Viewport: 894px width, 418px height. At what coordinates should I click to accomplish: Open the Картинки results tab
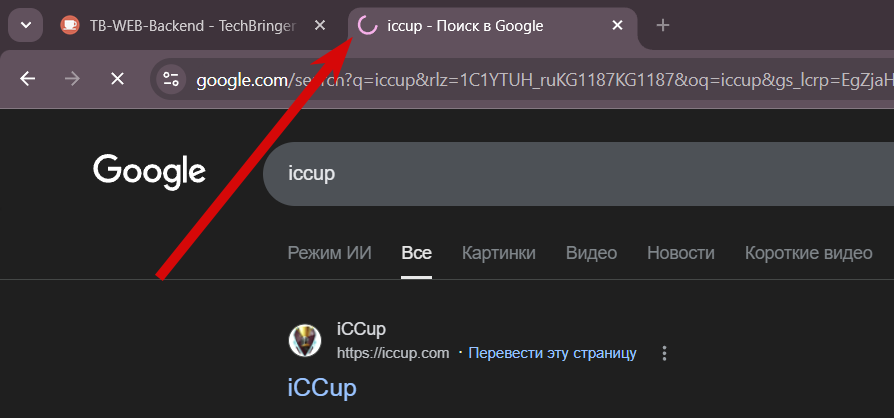click(498, 253)
